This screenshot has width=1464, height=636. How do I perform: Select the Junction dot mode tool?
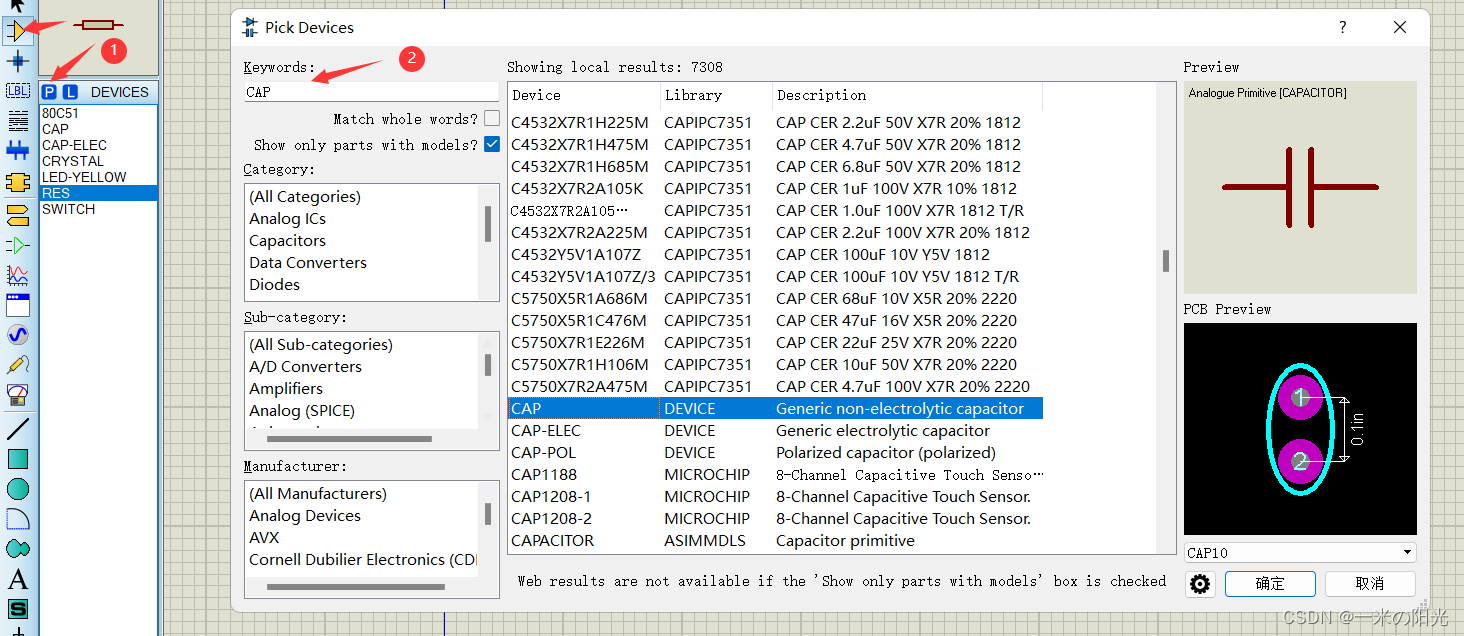(18, 61)
